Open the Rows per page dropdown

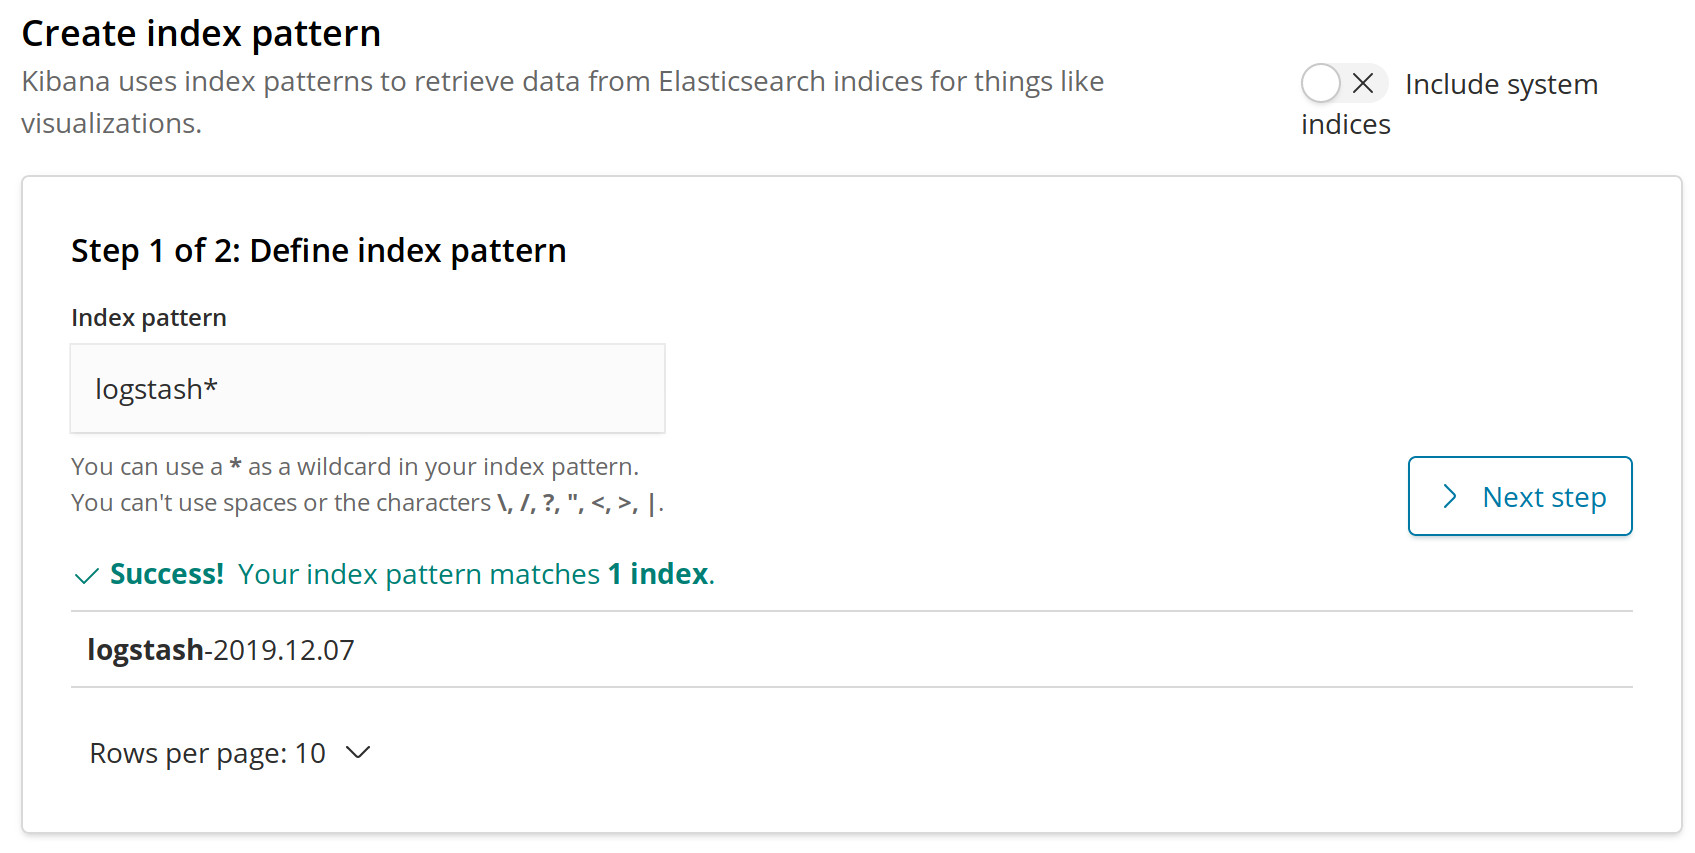tap(230, 753)
